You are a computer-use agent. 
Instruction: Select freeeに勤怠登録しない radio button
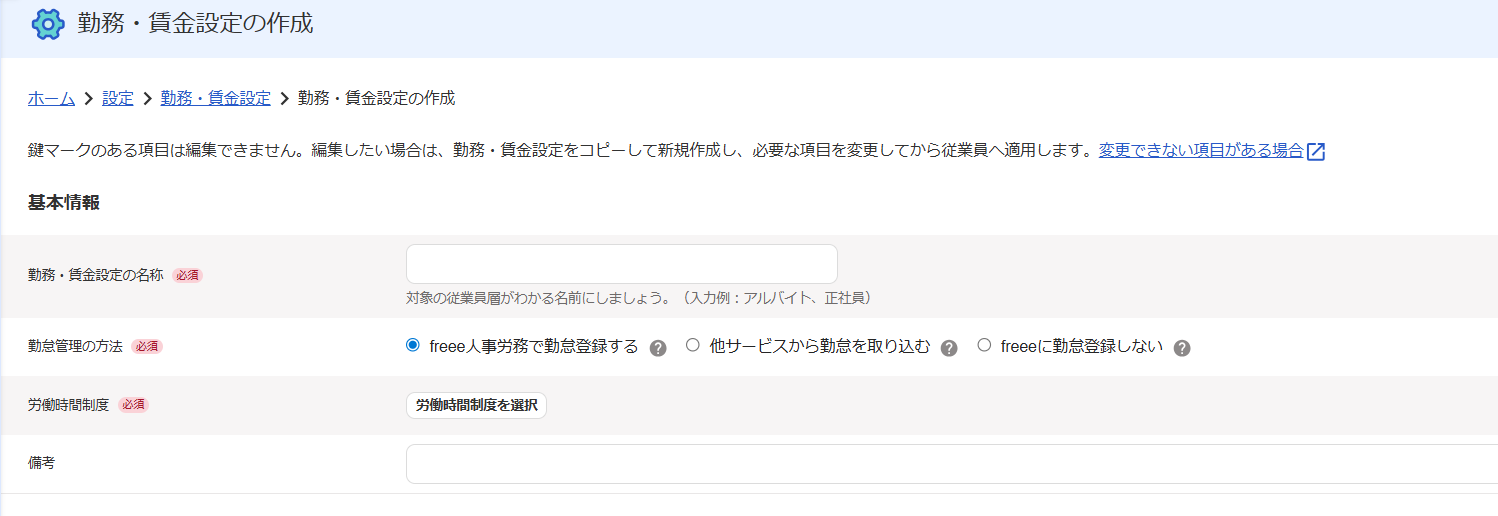click(x=984, y=346)
